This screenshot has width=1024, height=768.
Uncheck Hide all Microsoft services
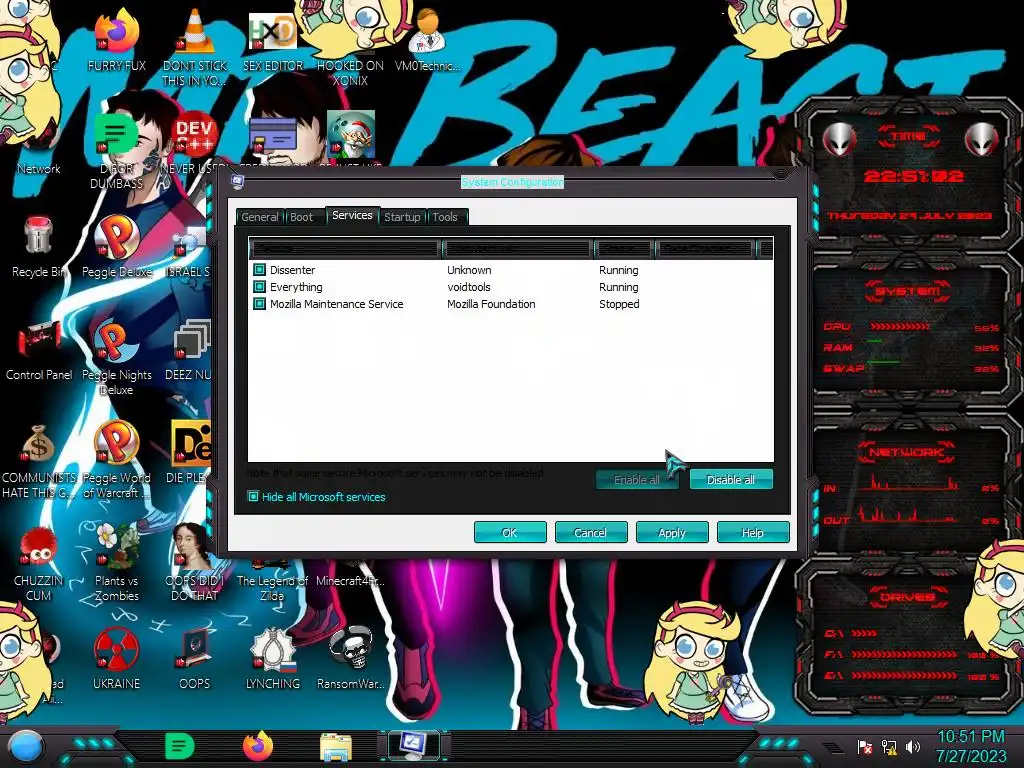253,497
